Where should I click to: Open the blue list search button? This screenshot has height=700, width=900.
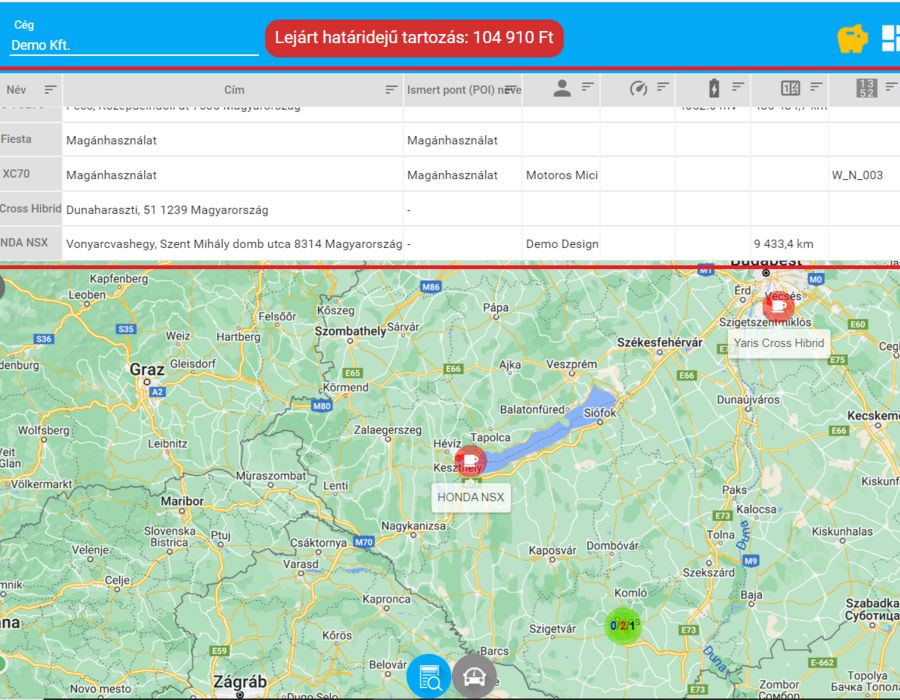tap(429, 677)
